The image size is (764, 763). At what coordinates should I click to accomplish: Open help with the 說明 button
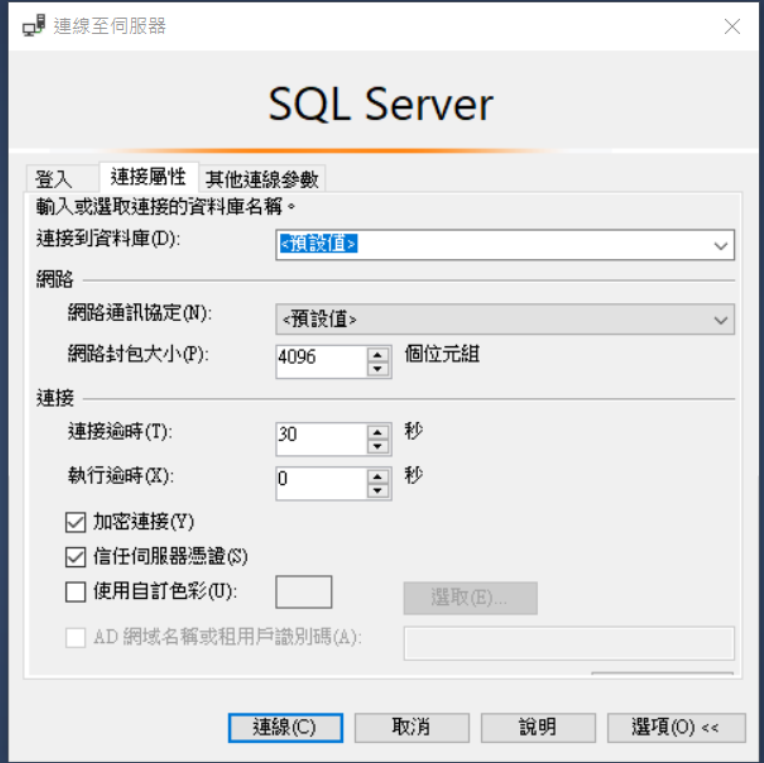[538, 727]
